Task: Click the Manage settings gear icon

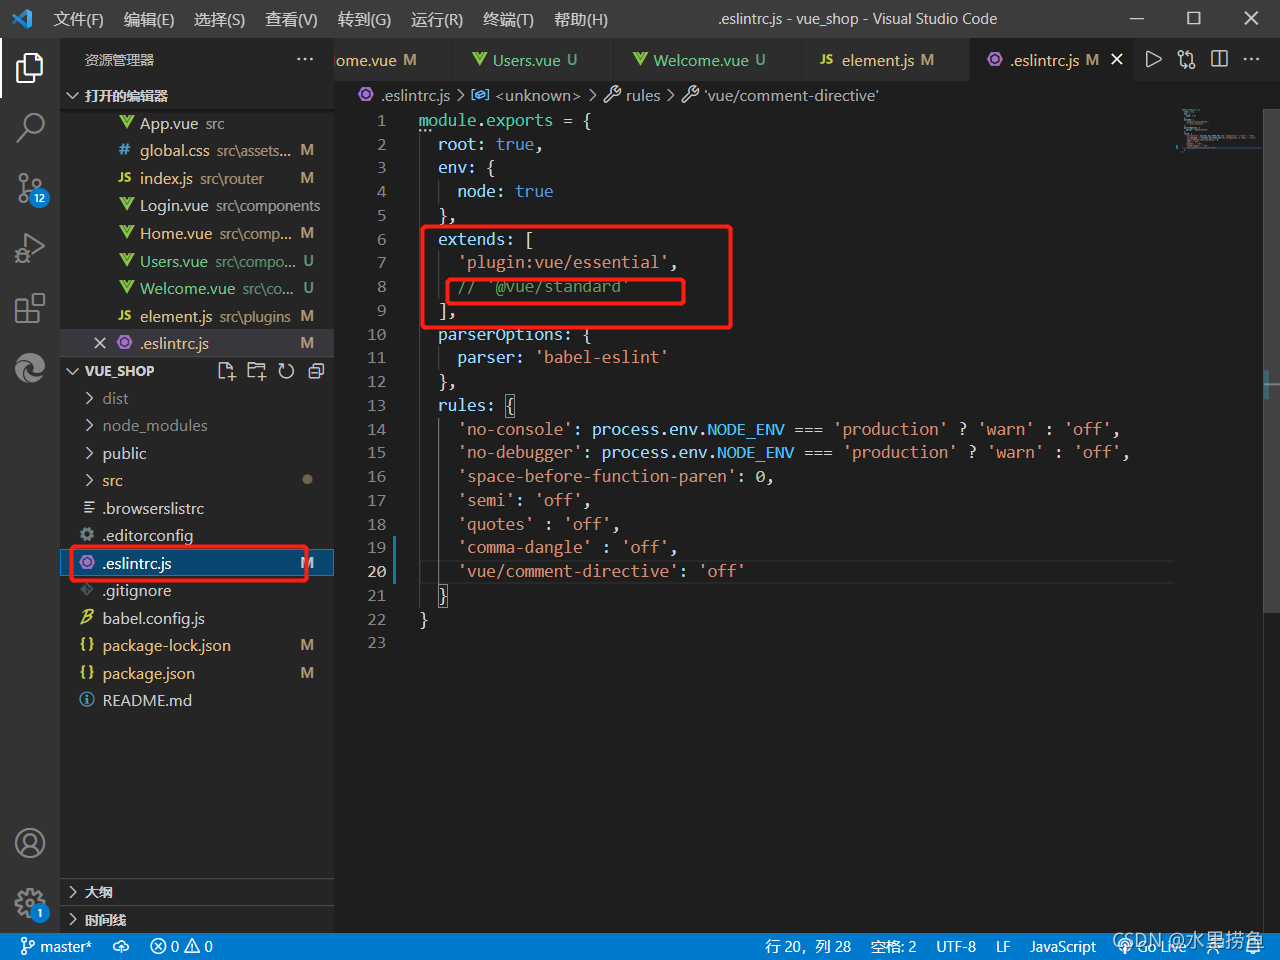Action: coord(30,903)
